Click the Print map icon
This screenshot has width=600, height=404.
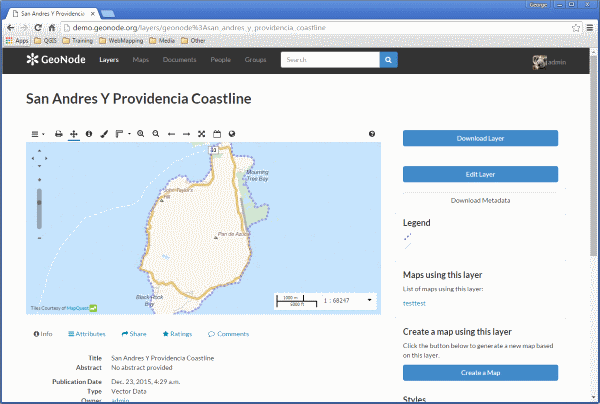pos(59,134)
